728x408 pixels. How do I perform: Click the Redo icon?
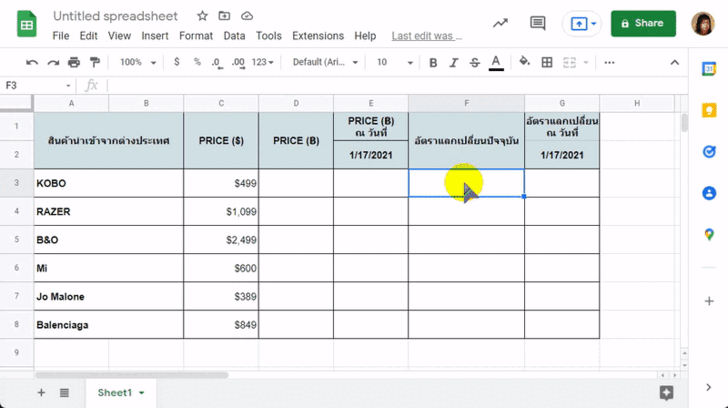[x=53, y=62]
